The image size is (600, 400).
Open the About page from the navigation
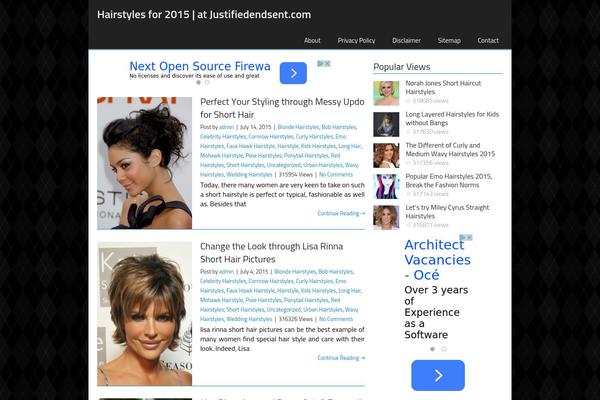(x=312, y=41)
